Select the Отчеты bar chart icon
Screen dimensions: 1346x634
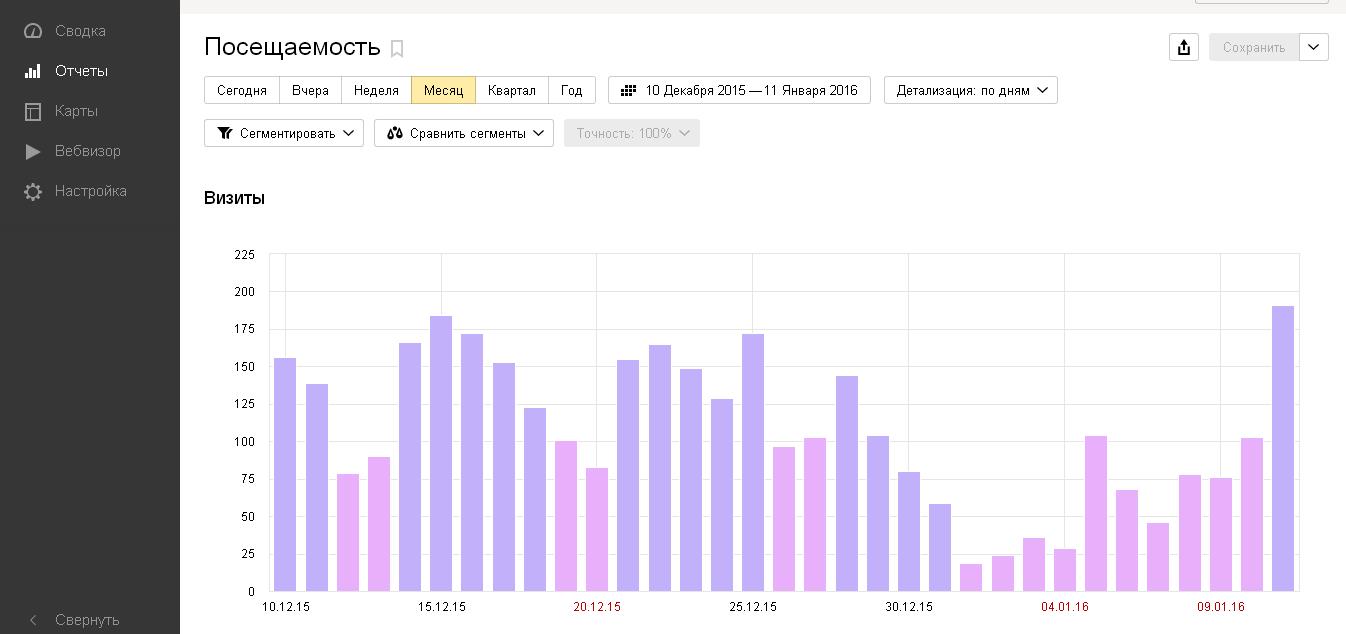pos(33,71)
